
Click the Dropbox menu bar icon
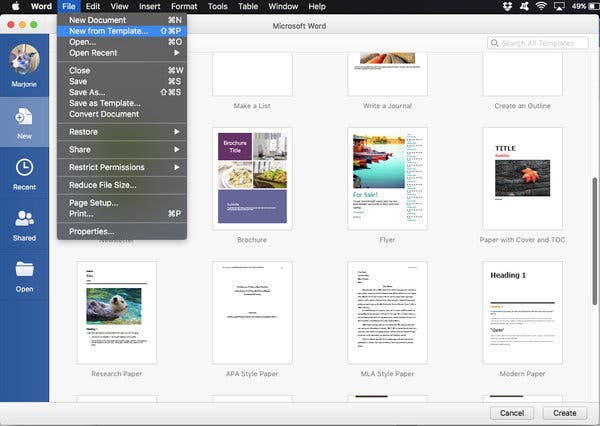[x=507, y=6]
